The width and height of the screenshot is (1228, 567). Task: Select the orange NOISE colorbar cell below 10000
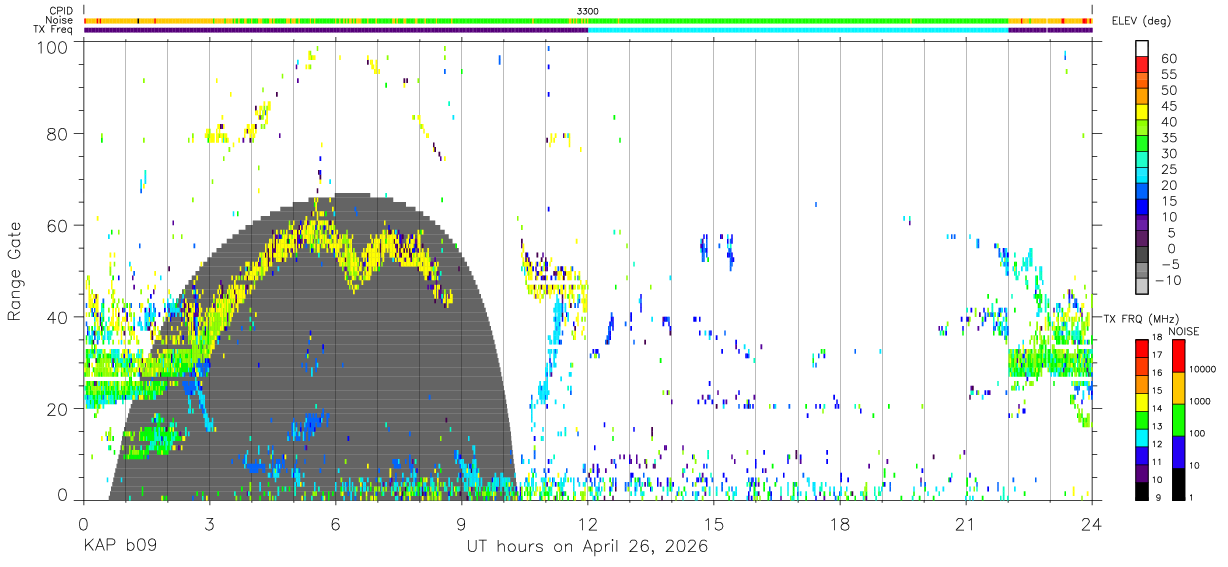coord(1178,388)
